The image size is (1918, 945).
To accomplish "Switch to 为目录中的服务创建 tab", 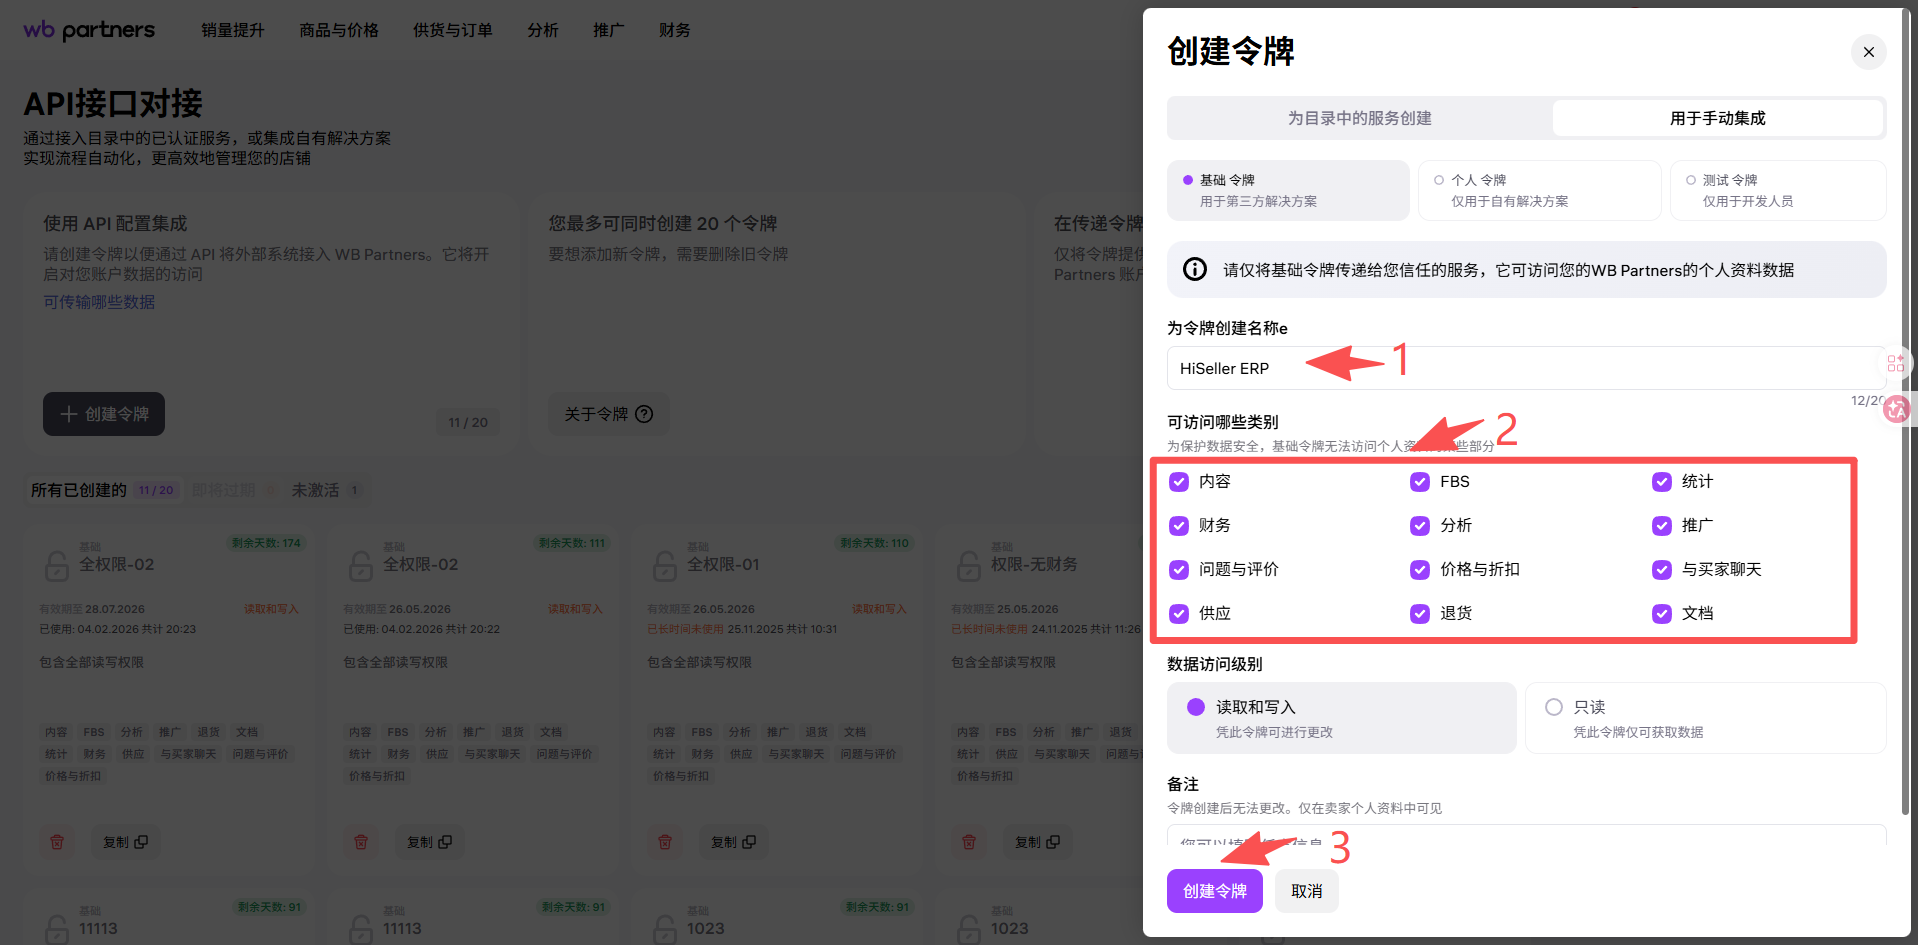I will point(1359,118).
